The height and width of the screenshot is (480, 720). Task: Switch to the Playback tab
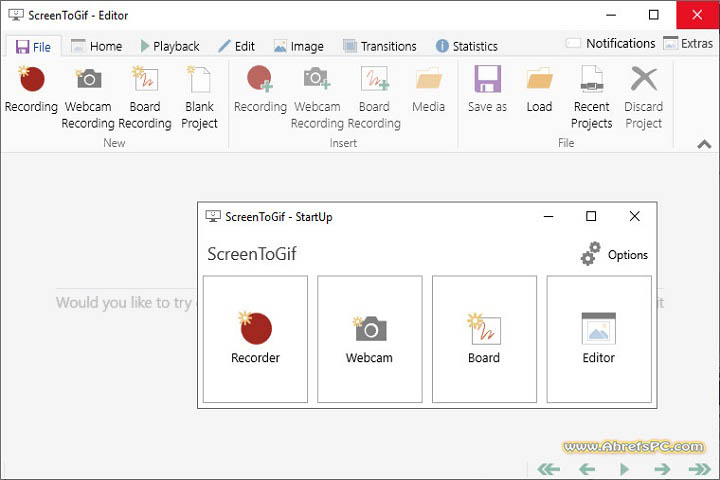click(170, 46)
